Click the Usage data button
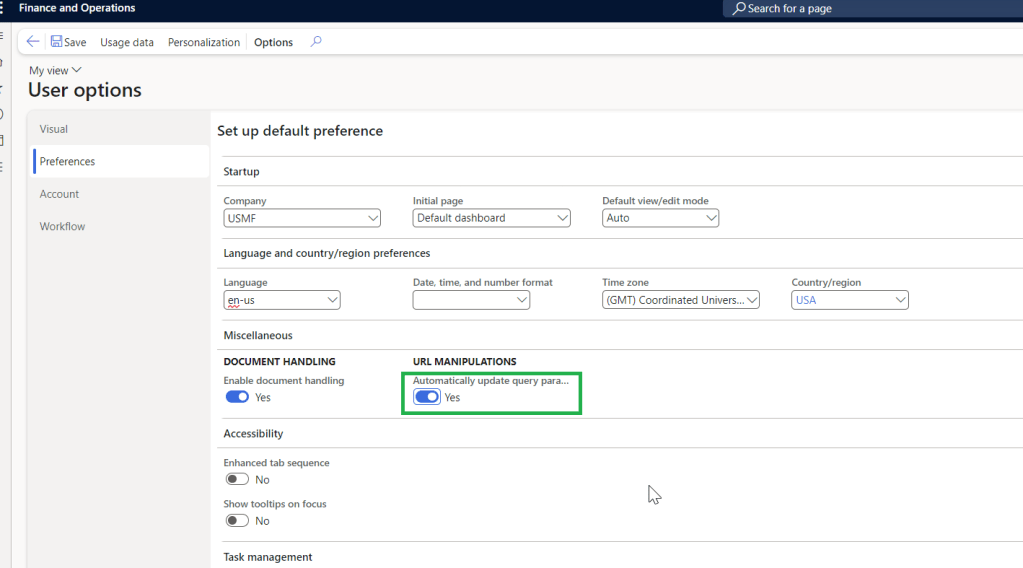The height and width of the screenshot is (568, 1023). (x=127, y=42)
